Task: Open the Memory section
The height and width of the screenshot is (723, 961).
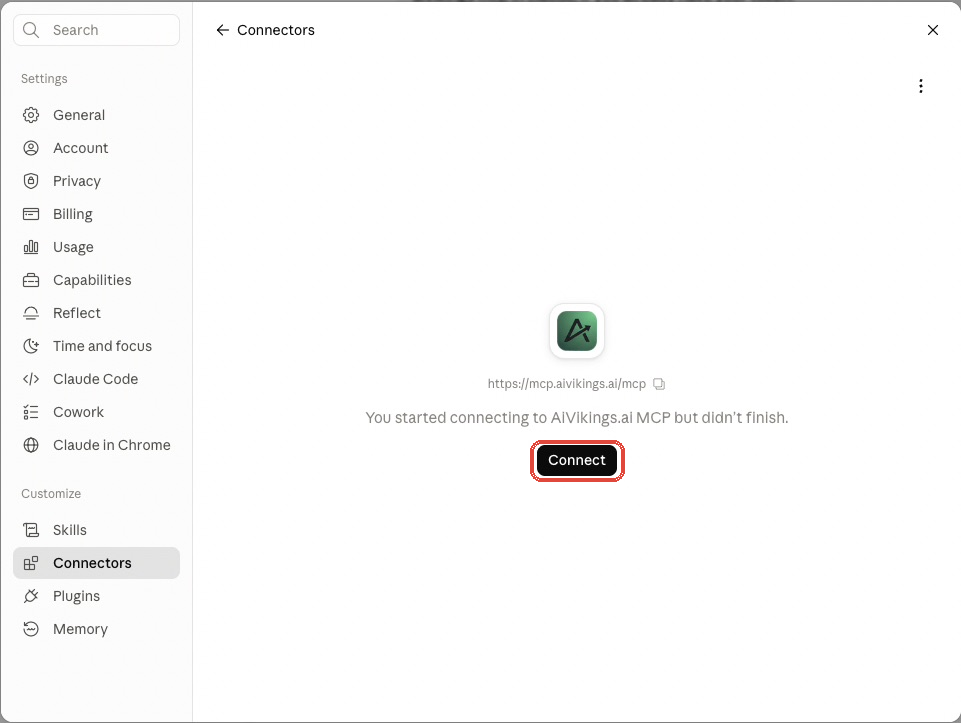Action: coord(96,629)
